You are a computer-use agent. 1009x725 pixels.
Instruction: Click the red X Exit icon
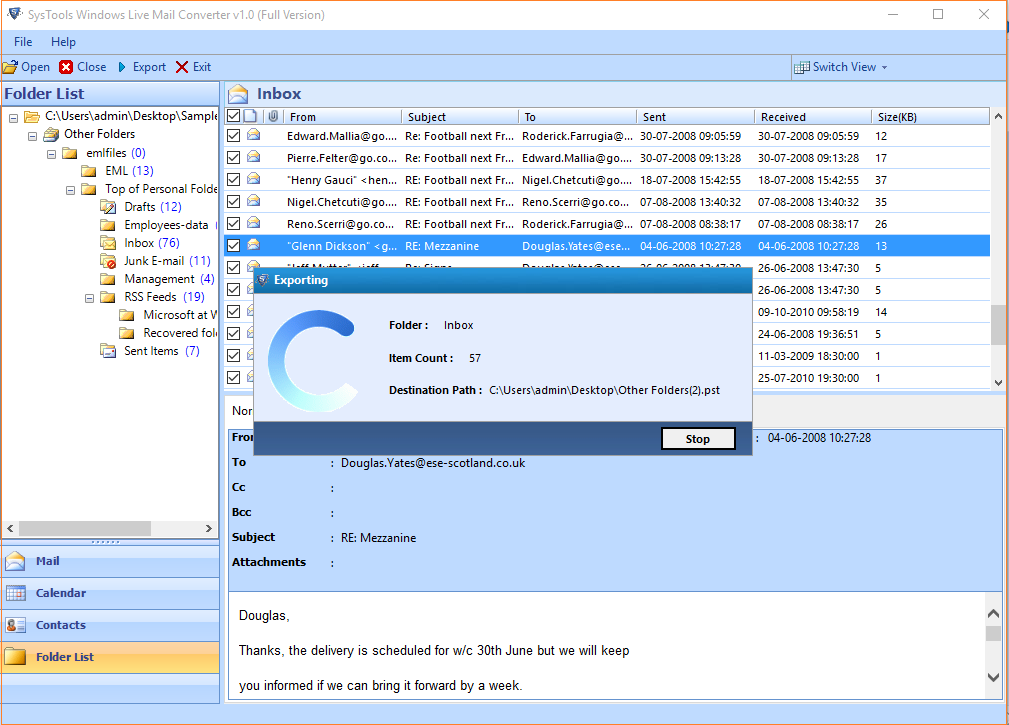tap(182, 67)
